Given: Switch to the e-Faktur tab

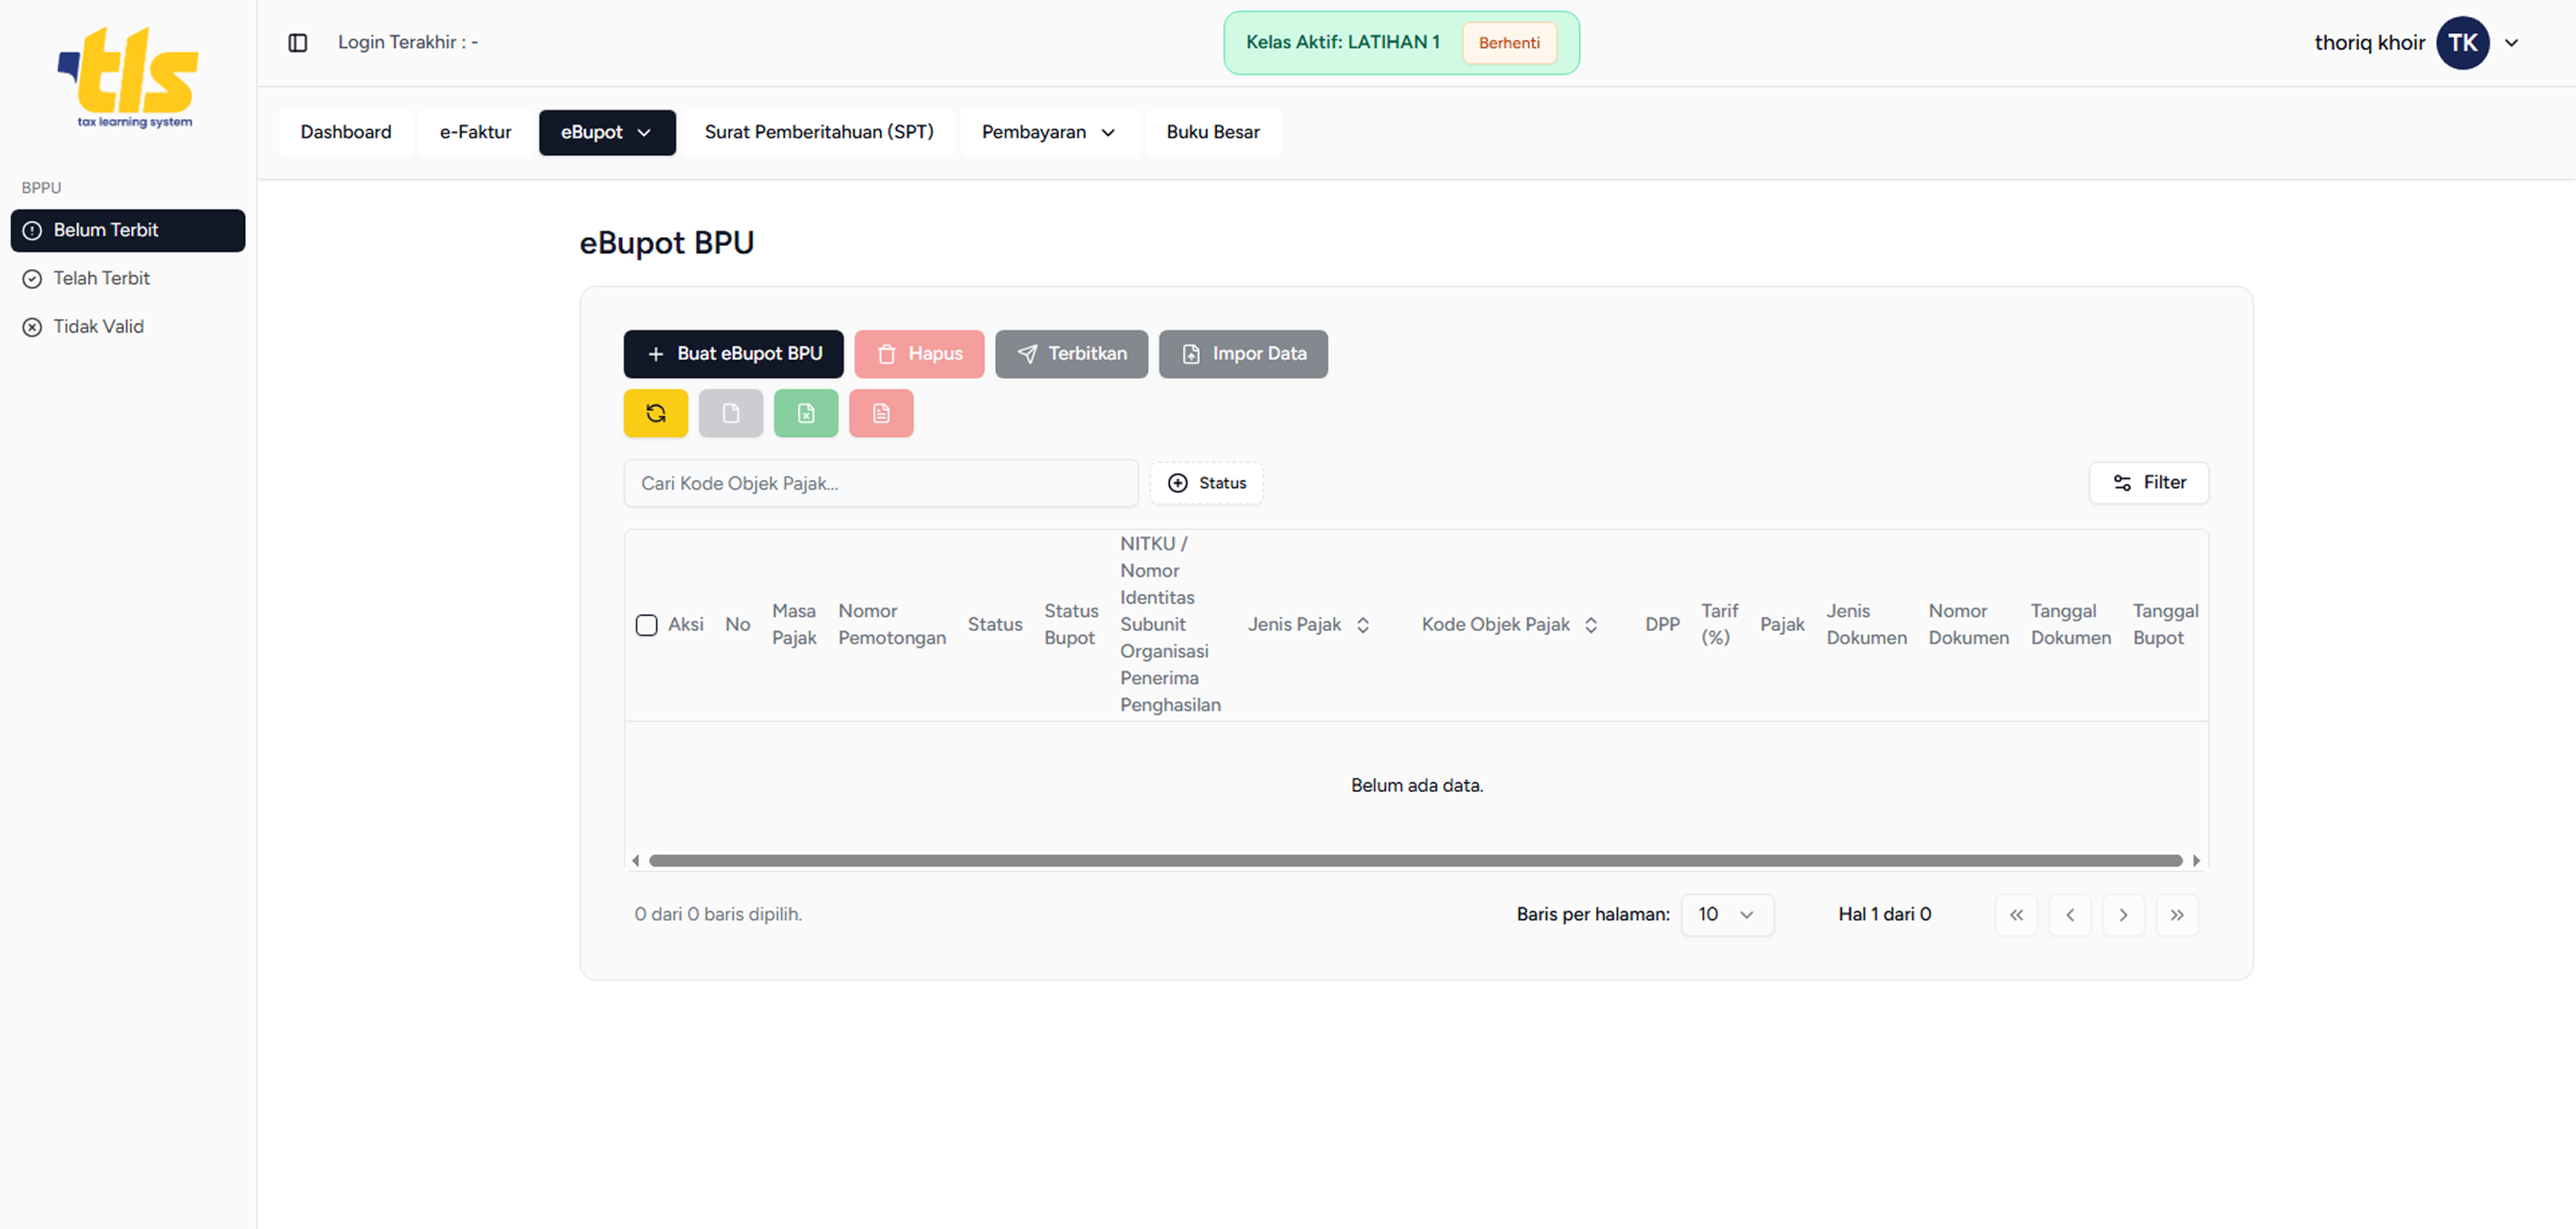Looking at the screenshot, I should (x=475, y=132).
